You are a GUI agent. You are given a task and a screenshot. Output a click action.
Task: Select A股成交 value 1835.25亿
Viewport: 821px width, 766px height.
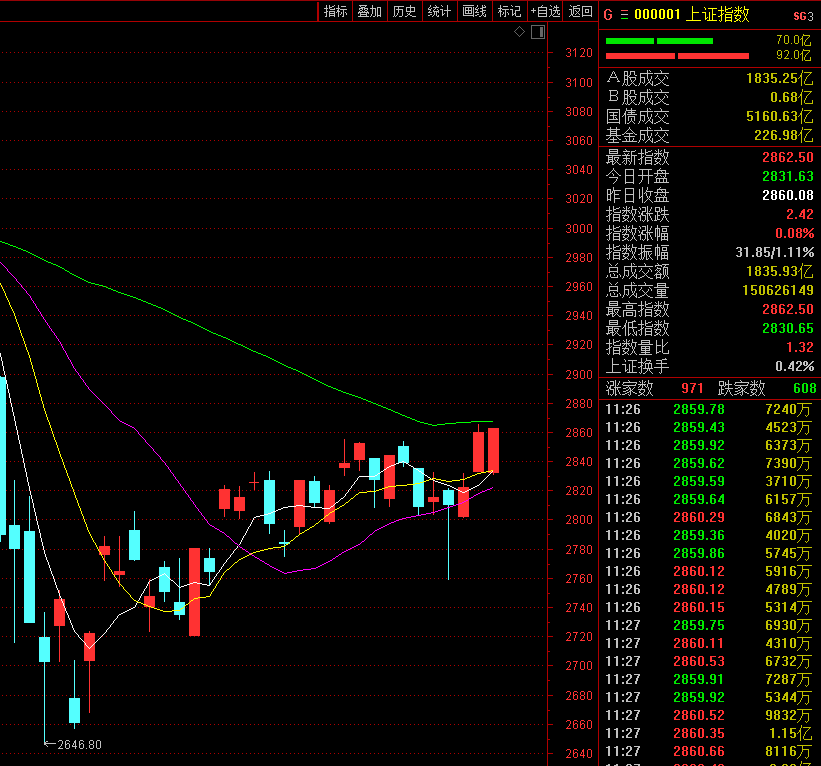(x=779, y=79)
